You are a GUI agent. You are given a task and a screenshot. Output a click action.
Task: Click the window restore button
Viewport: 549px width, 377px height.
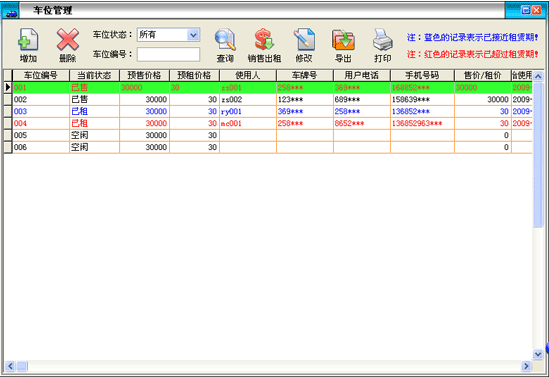tap(526, 10)
